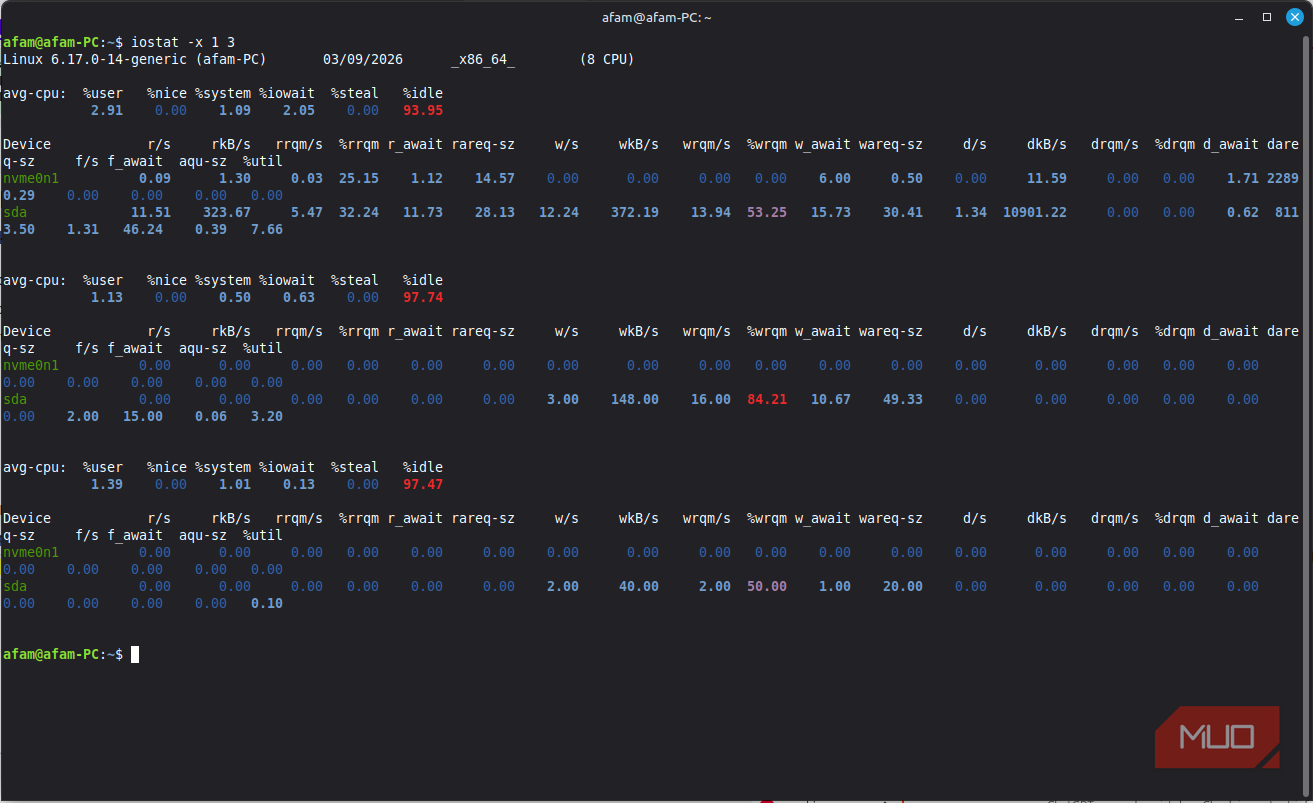The image size is (1313, 803).
Task: Click the kernel text Linux 6.17.0-14-generic
Action: point(95,59)
